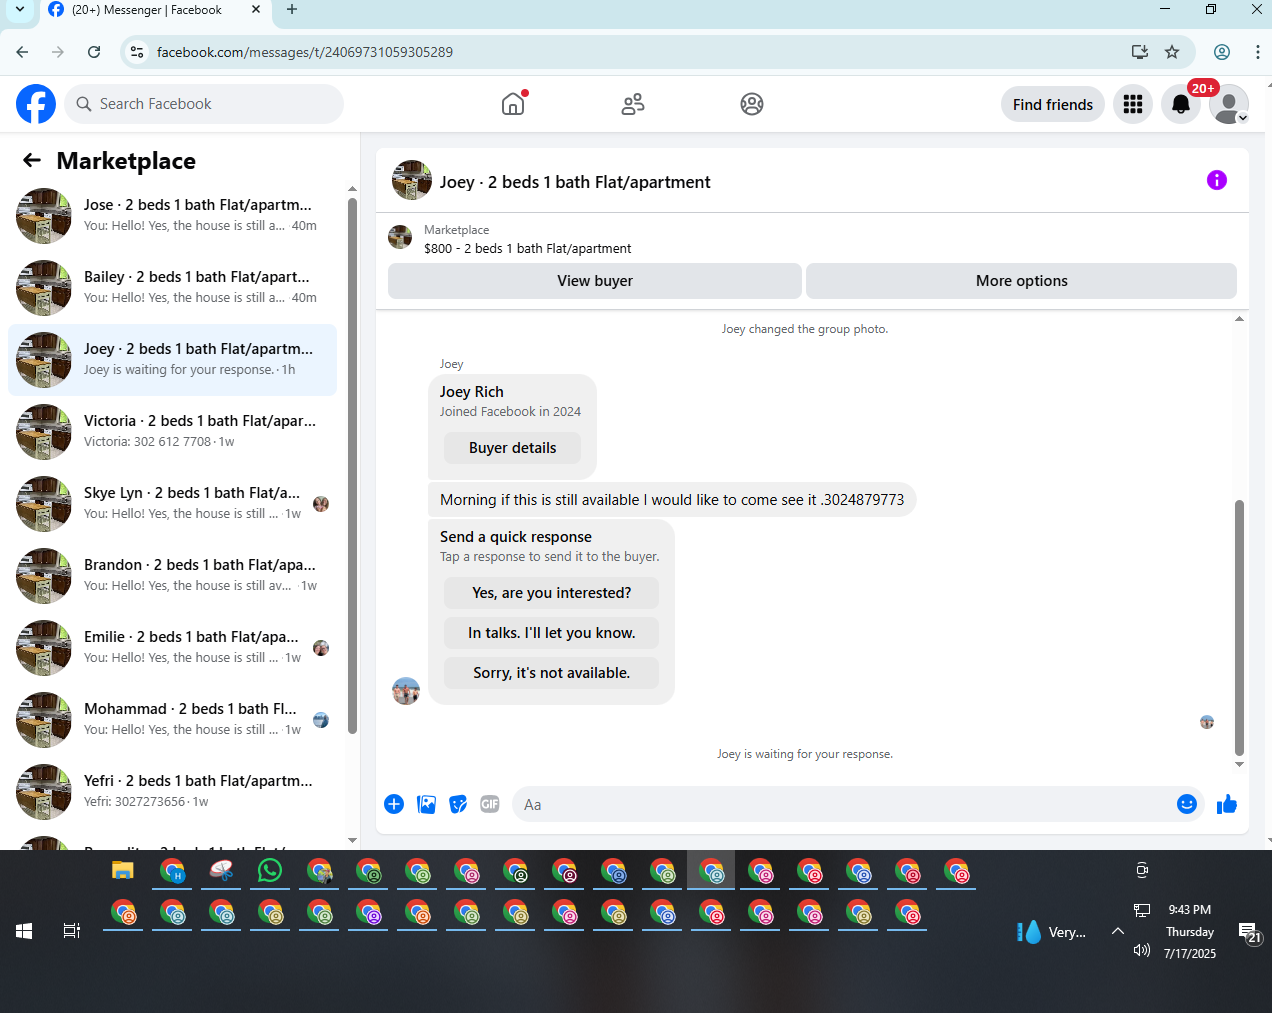Image resolution: width=1272 pixels, height=1013 pixels.
Task: Open the notifications bell icon
Action: (1181, 104)
